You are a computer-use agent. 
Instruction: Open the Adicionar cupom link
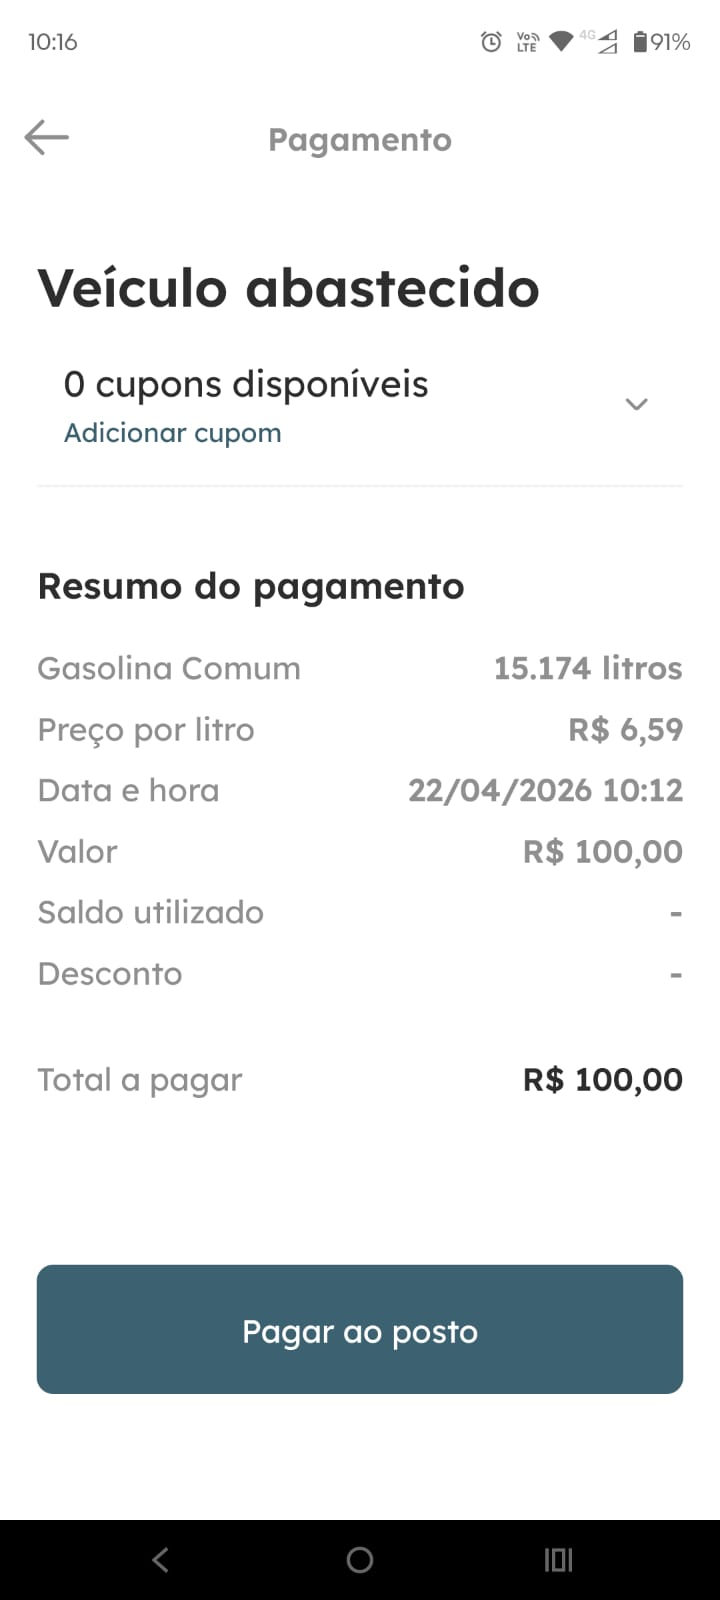(x=172, y=433)
